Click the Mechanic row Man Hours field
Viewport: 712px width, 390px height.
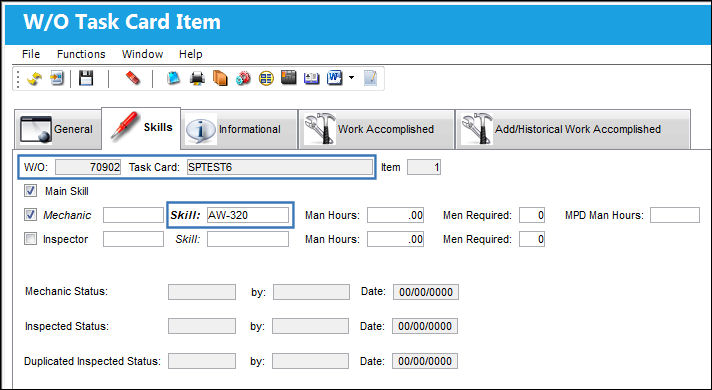click(396, 215)
